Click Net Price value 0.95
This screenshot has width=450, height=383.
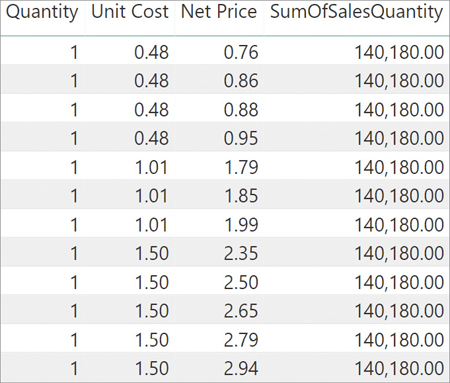pyautogui.click(x=241, y=138)
